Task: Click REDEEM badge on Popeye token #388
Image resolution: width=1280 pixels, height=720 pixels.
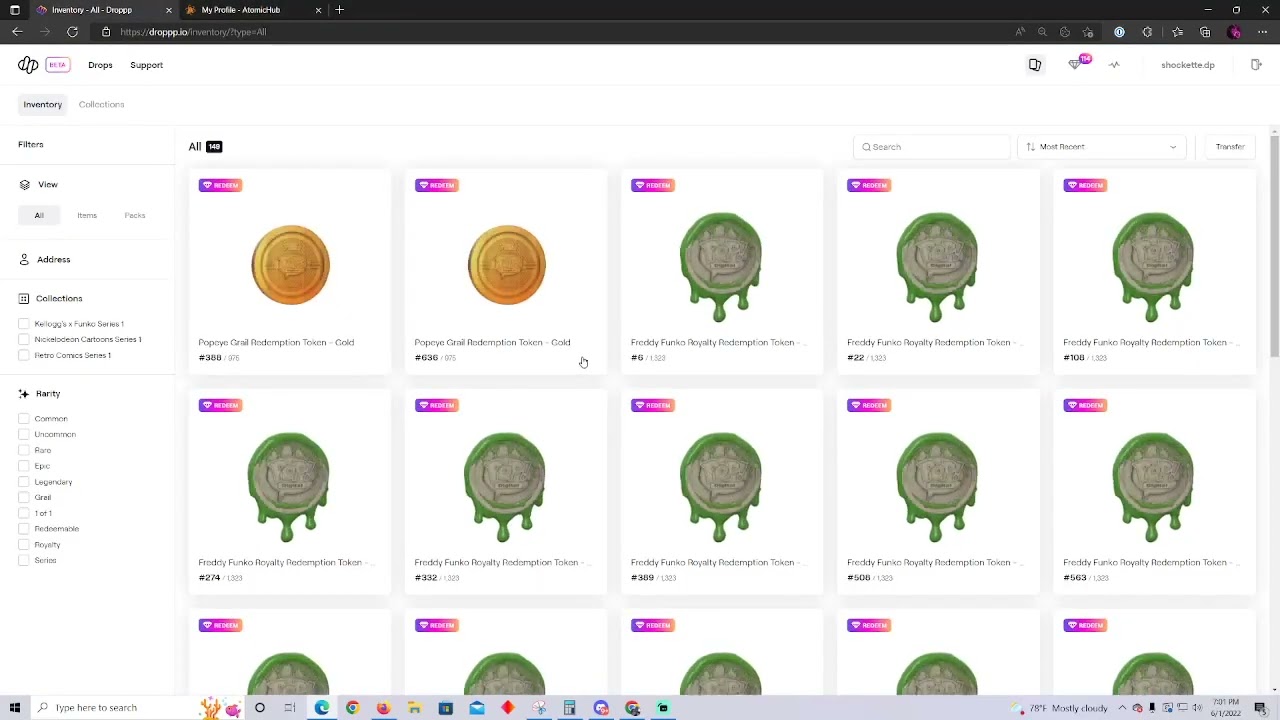Action: click(x=220, y=185)
